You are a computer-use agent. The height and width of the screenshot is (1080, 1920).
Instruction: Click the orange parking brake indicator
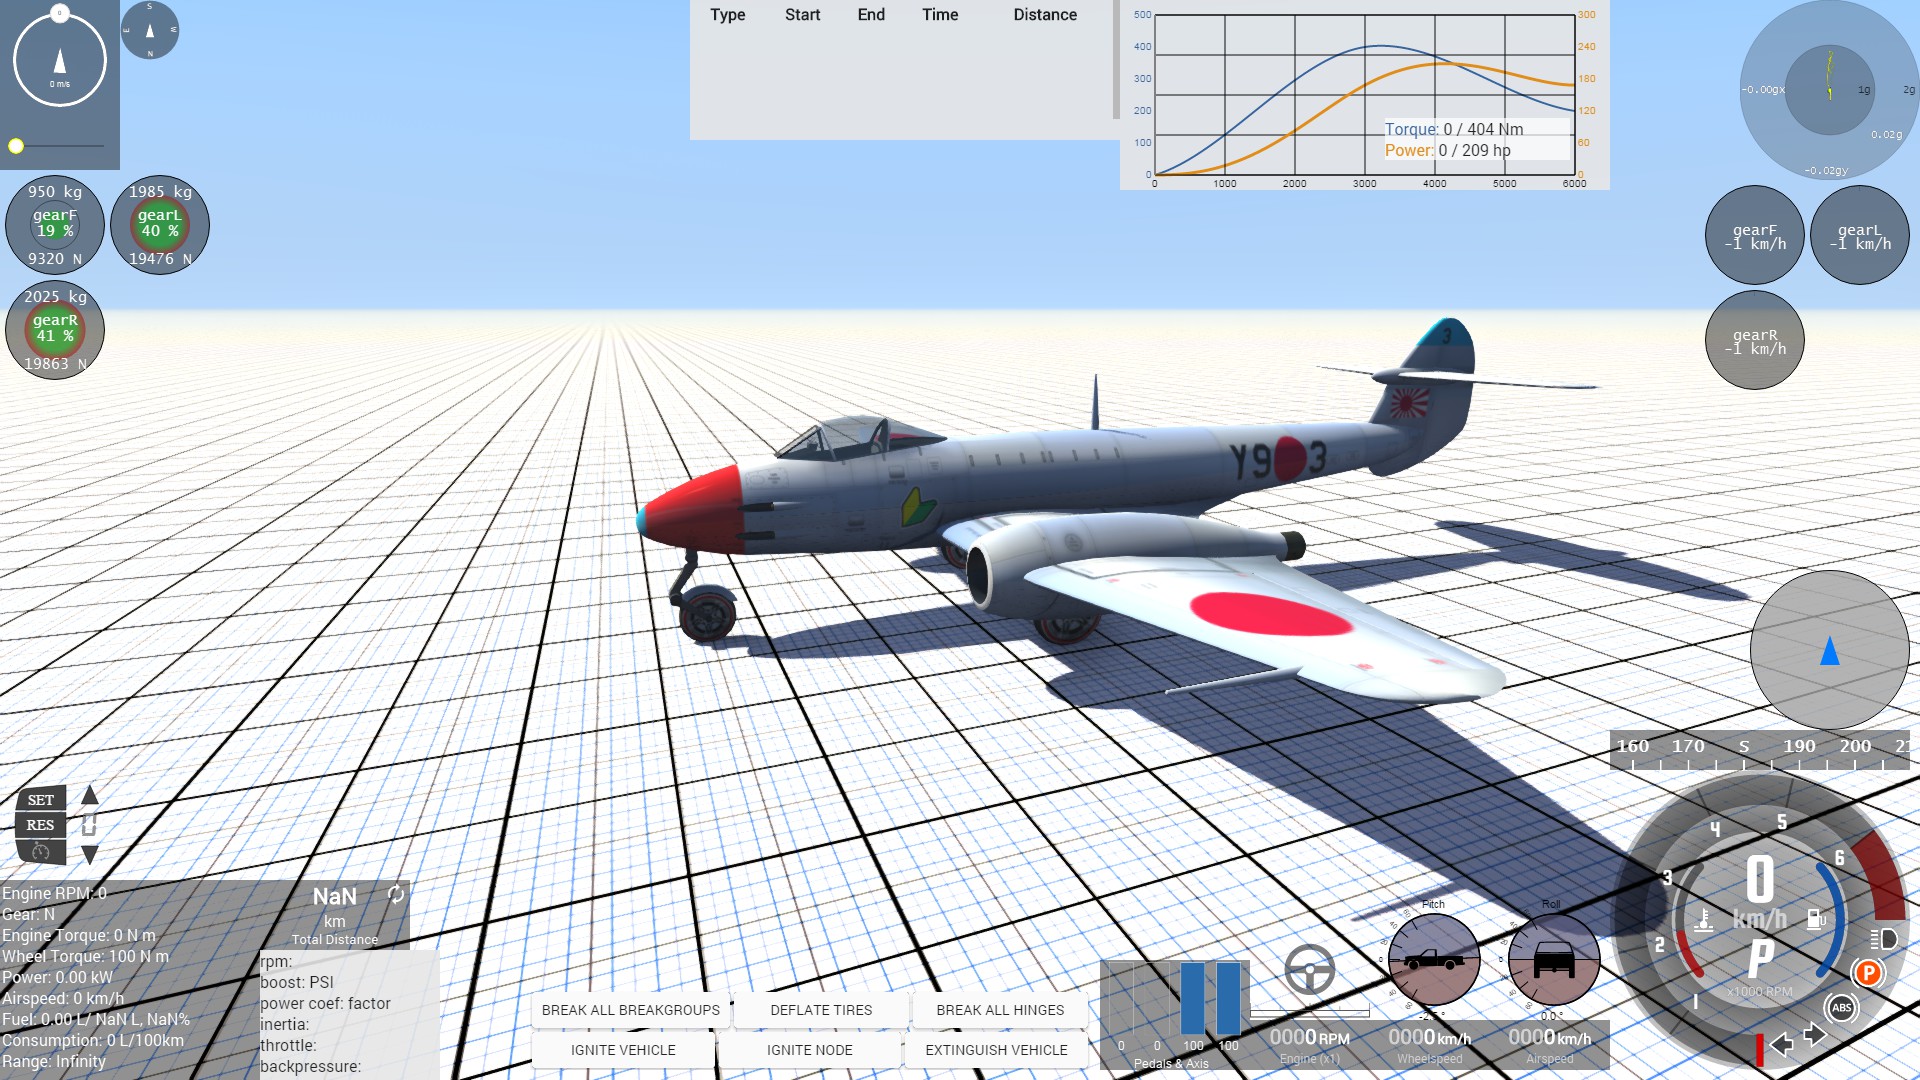click(x=1867, y=973)
